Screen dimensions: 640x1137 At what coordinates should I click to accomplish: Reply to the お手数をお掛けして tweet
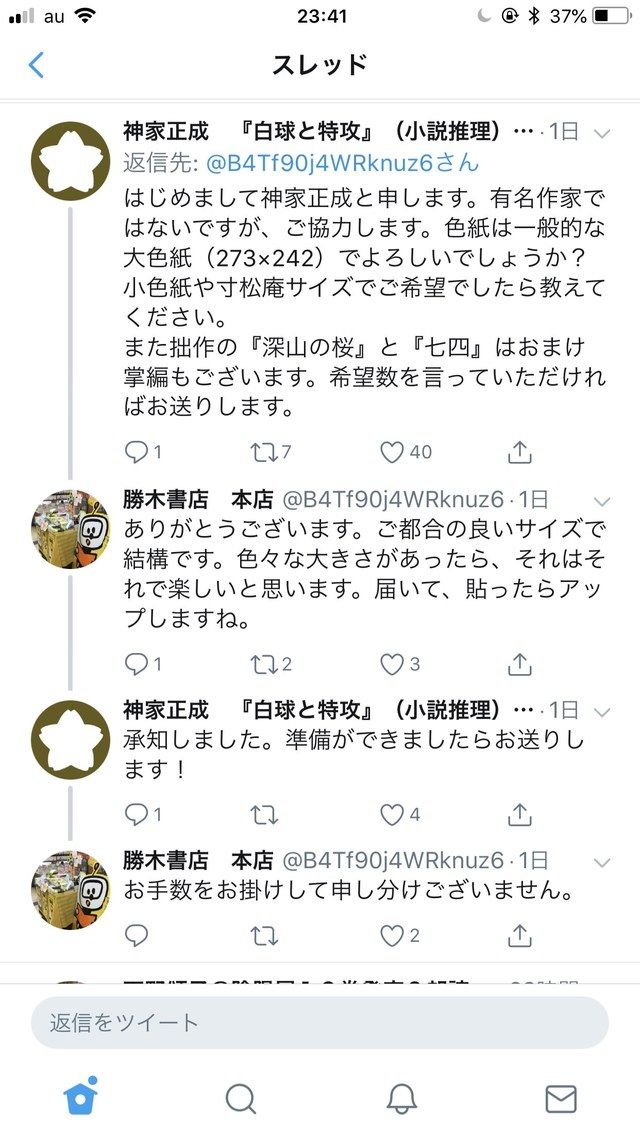136,935
